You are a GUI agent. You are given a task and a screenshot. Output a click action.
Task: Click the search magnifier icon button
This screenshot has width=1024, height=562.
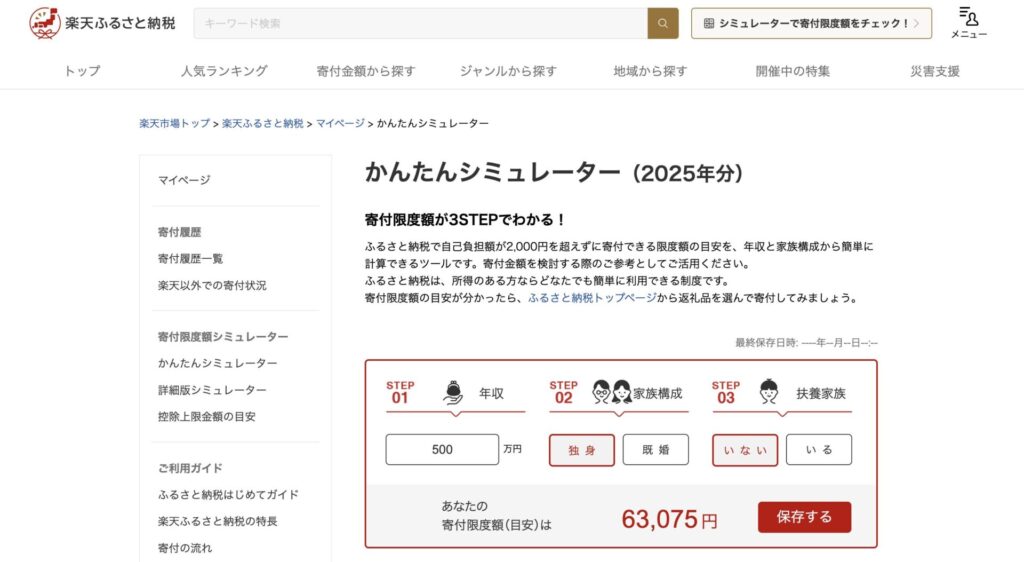[663, 23]
